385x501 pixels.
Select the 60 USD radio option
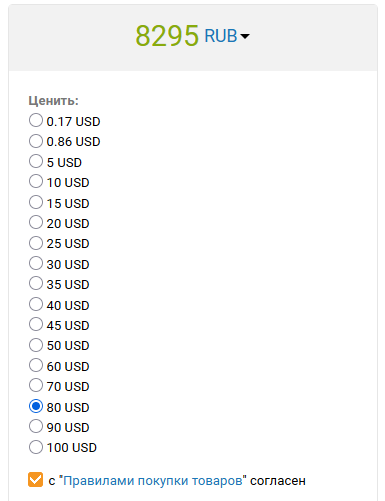coord(36,365)
